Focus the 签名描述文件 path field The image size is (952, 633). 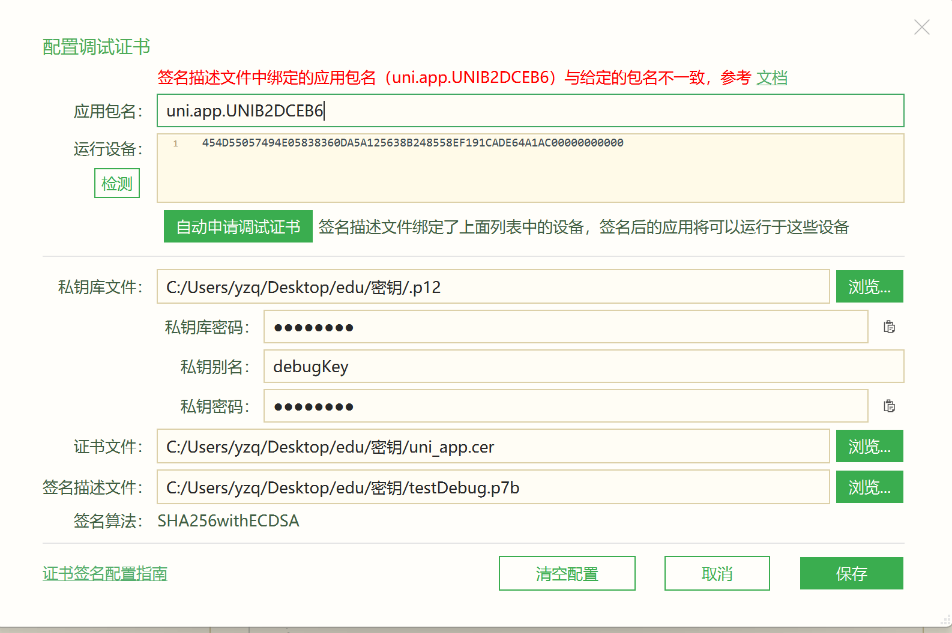coord(493,487)
